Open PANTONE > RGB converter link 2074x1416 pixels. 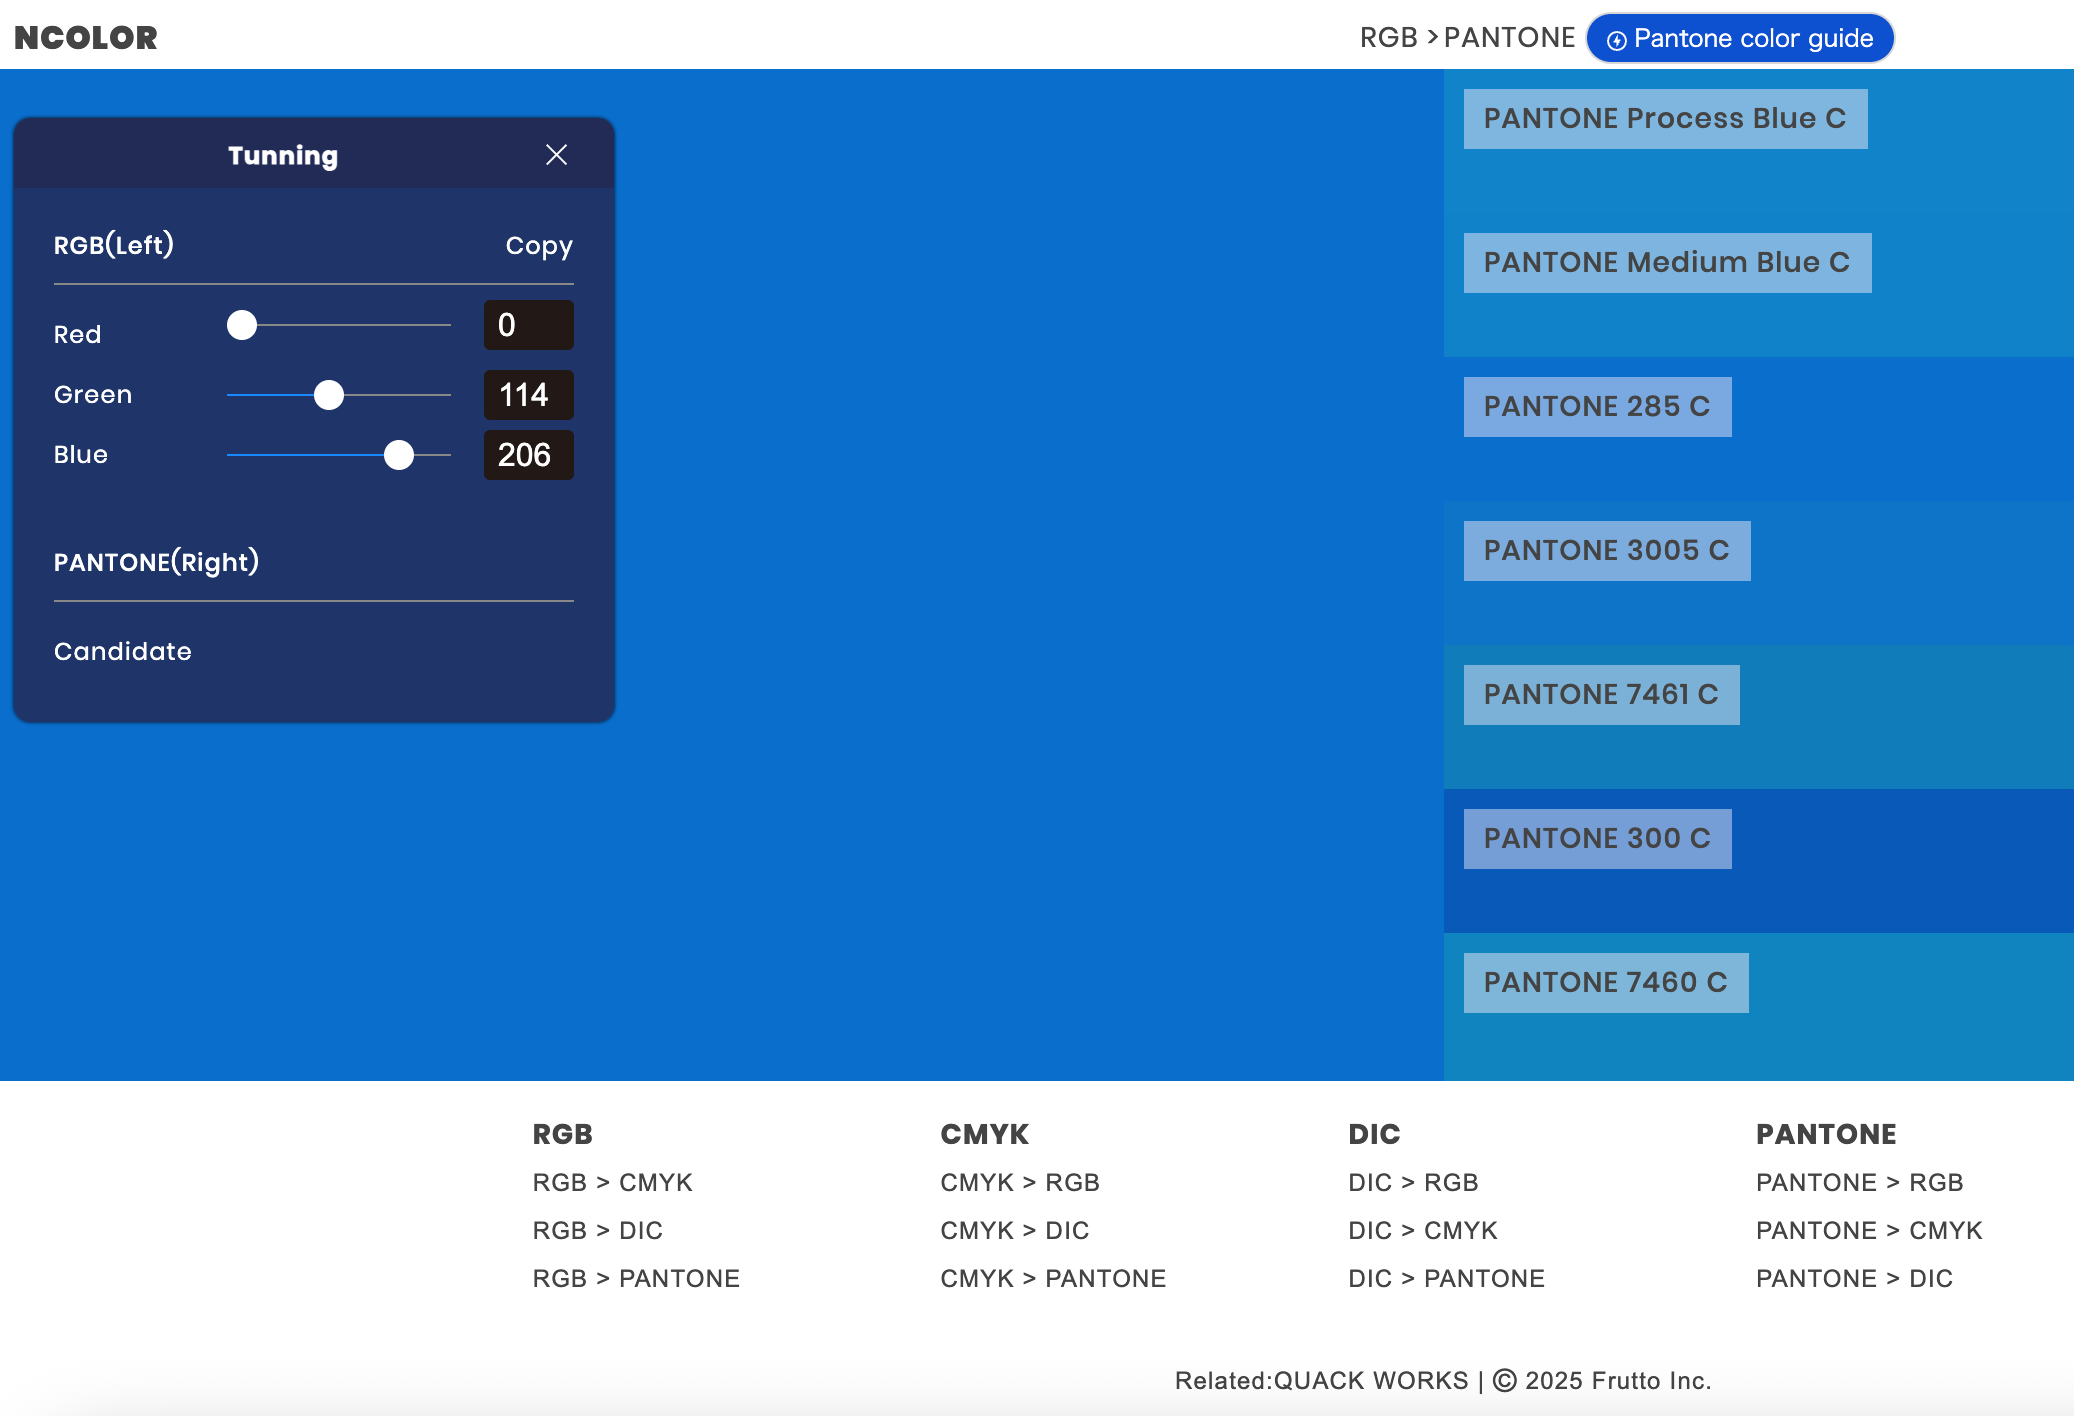coord(1860,1182)
